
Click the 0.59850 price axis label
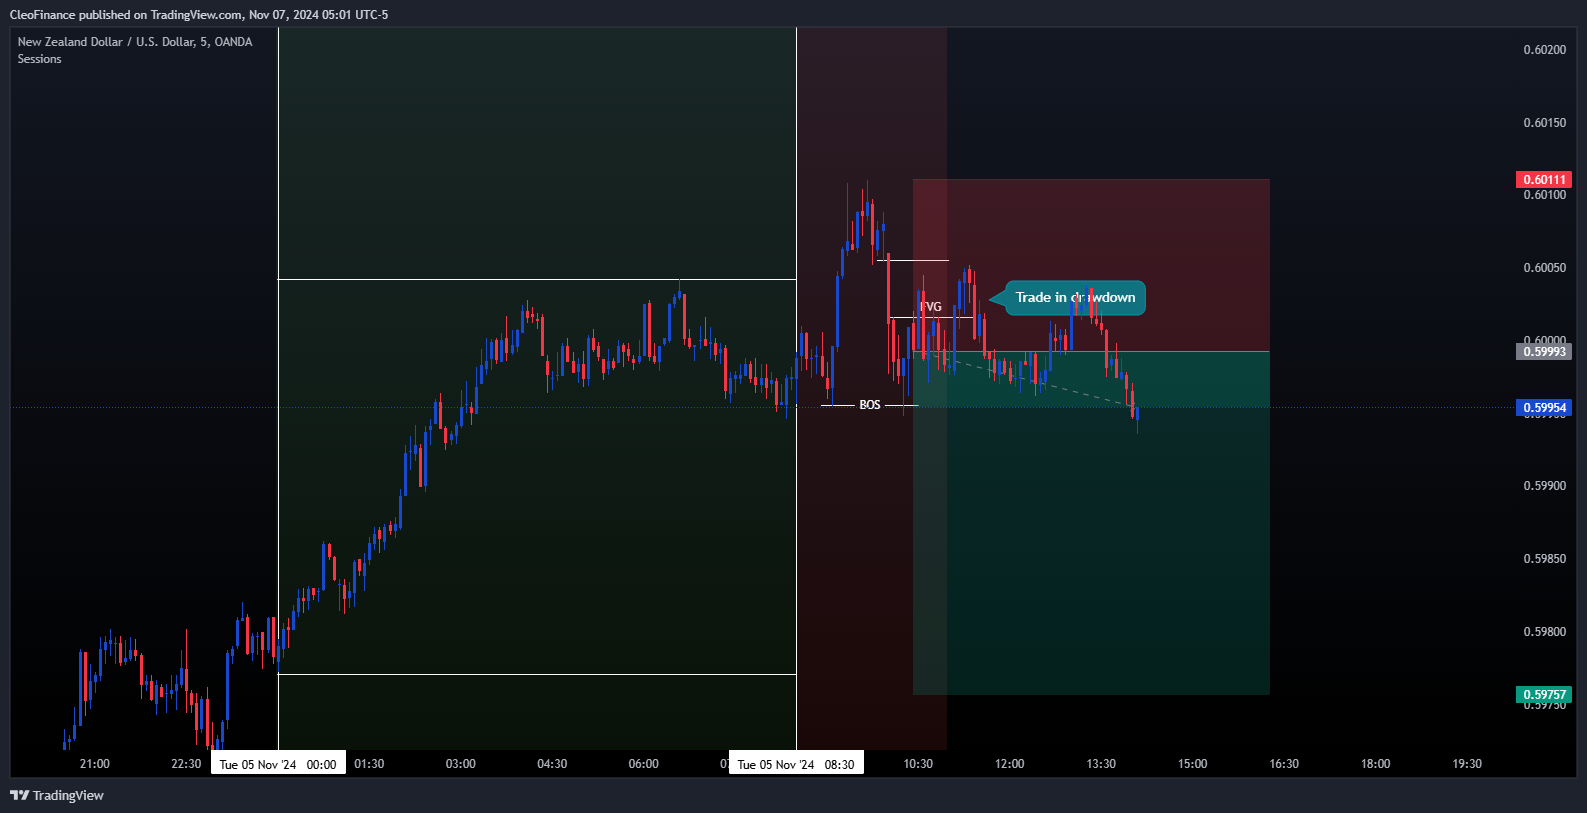click(1544, 559)
